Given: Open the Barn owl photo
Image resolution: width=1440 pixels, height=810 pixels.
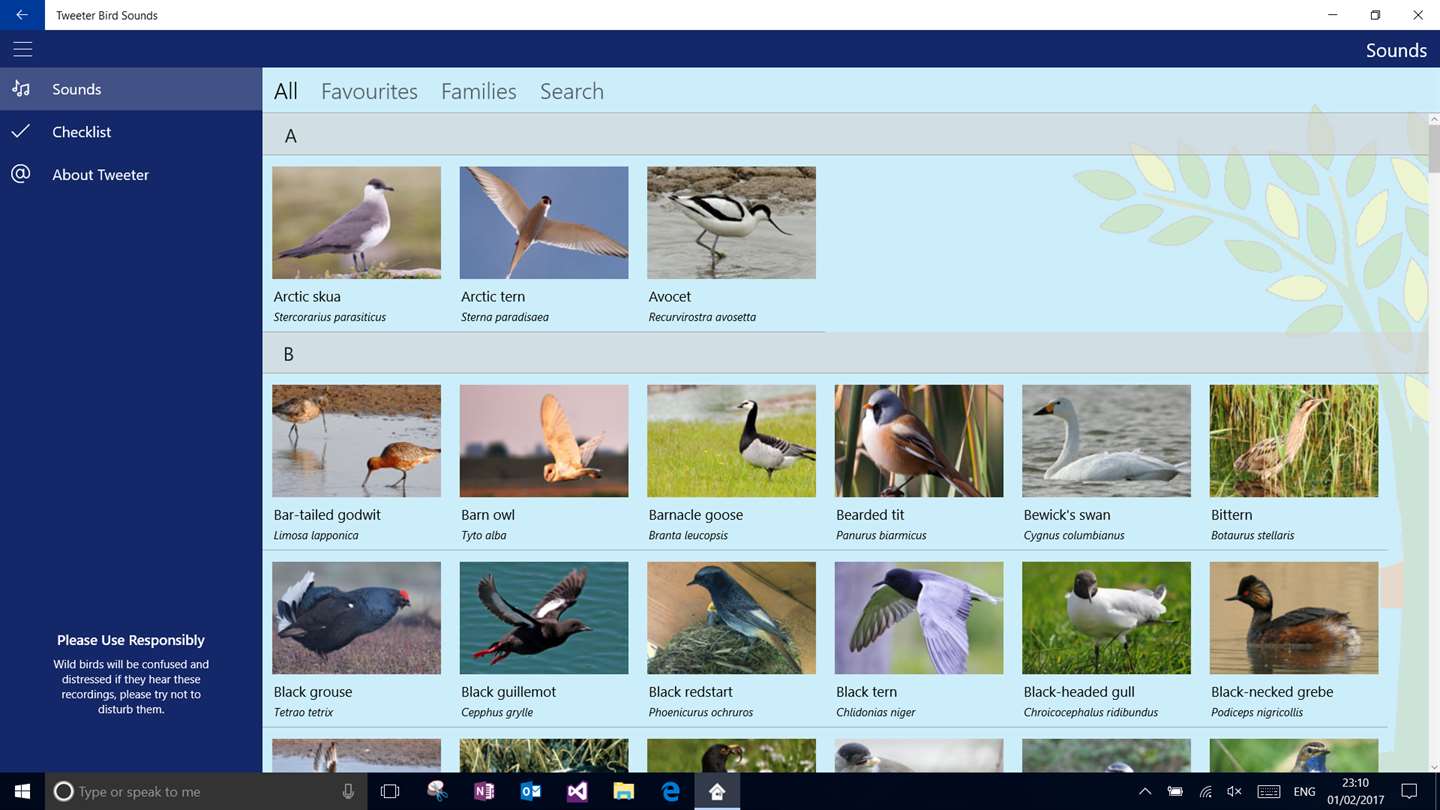Looking at the screenshot, I should coord(544,441).
